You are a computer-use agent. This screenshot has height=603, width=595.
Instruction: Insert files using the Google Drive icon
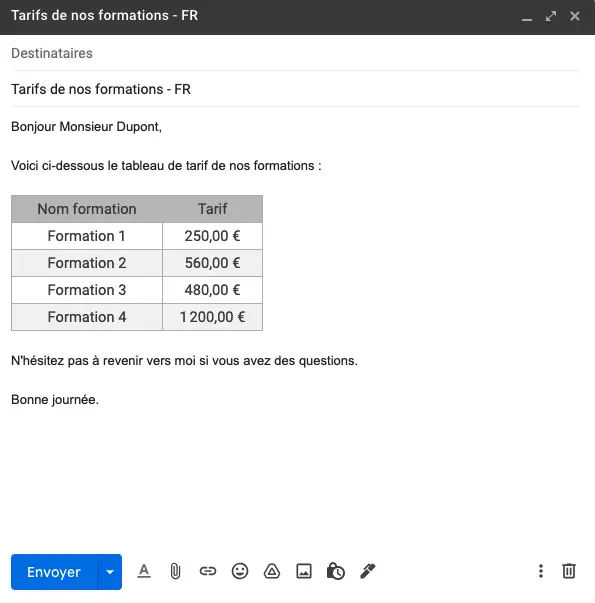click(x=272, y=571)
